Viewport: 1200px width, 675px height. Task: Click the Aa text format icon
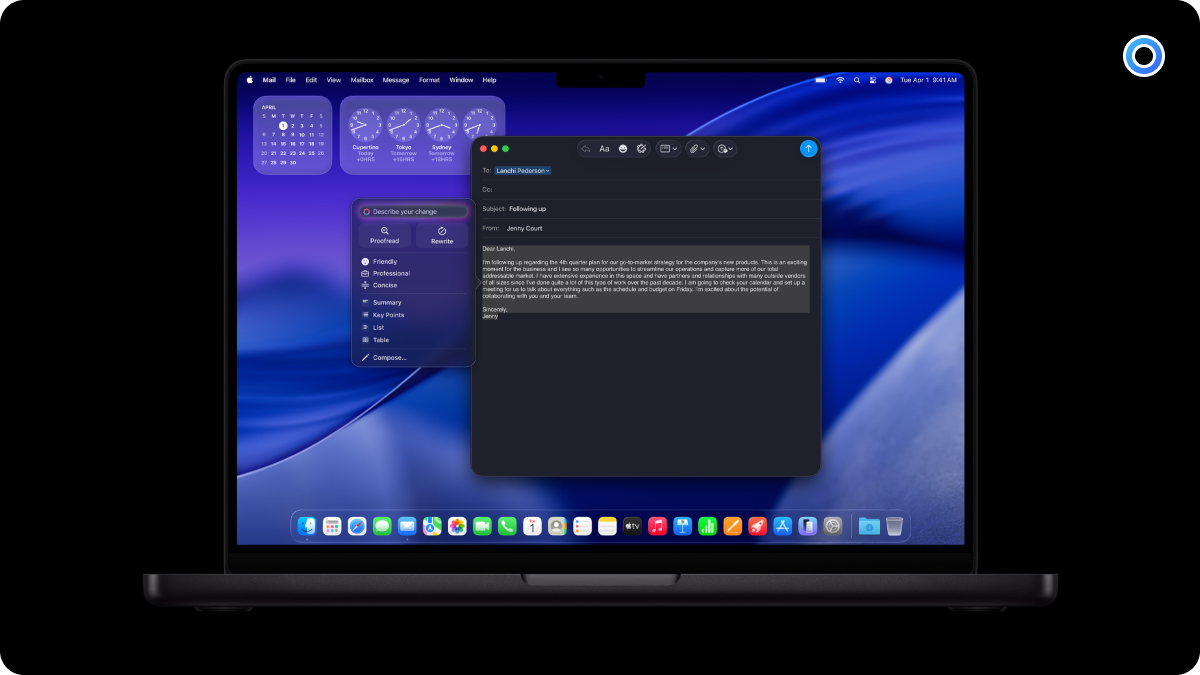604,149
